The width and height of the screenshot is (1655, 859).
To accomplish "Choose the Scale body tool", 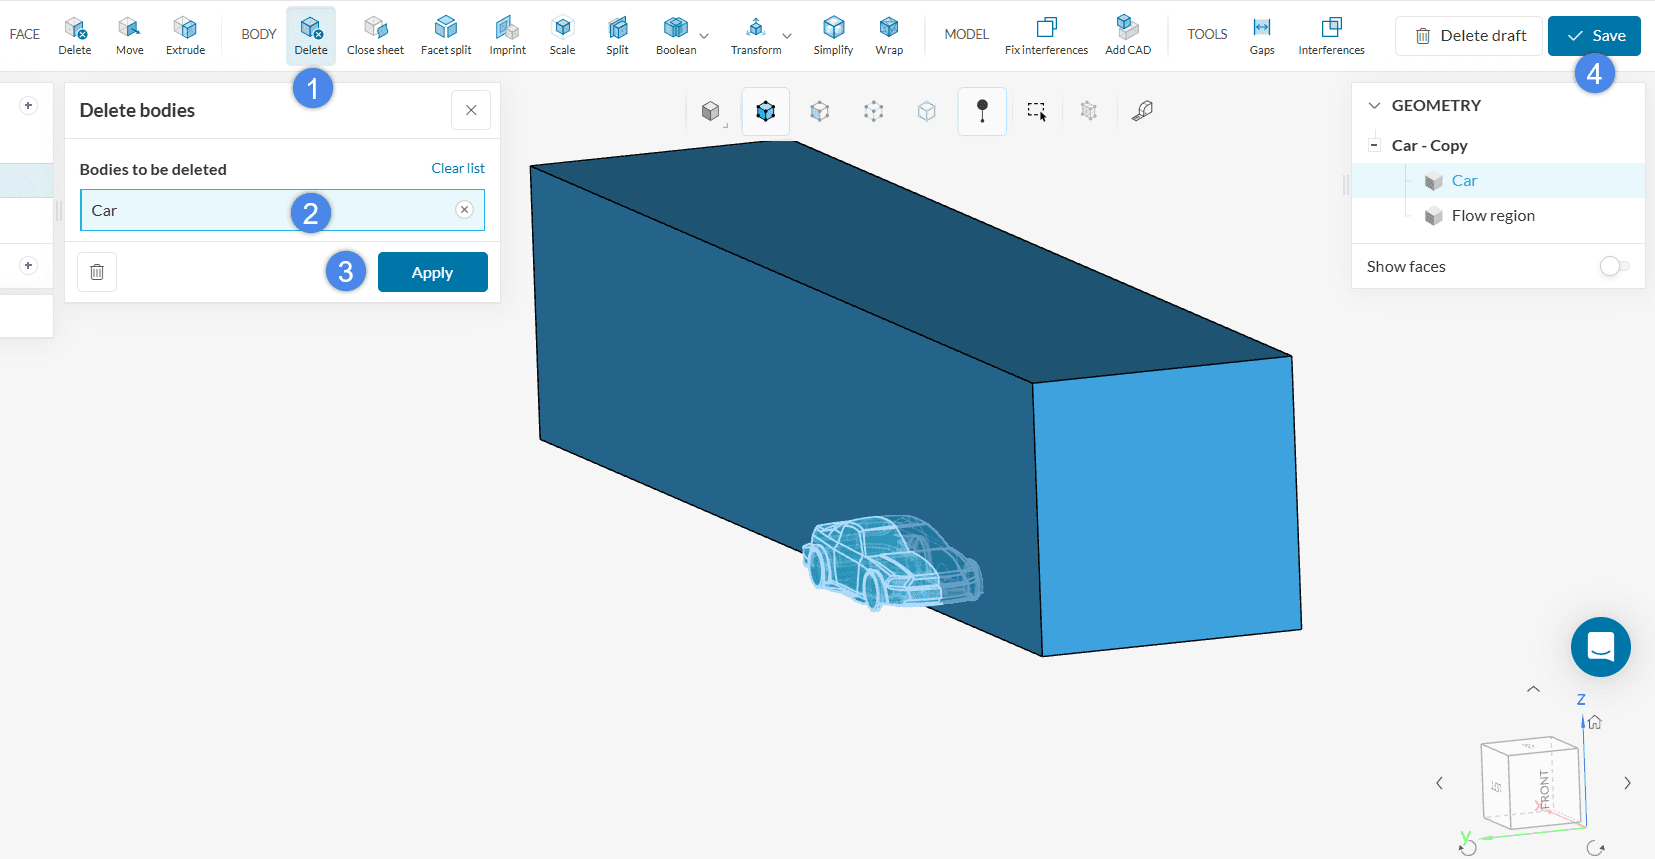I will pyautogui.click(x=562, y=36).
